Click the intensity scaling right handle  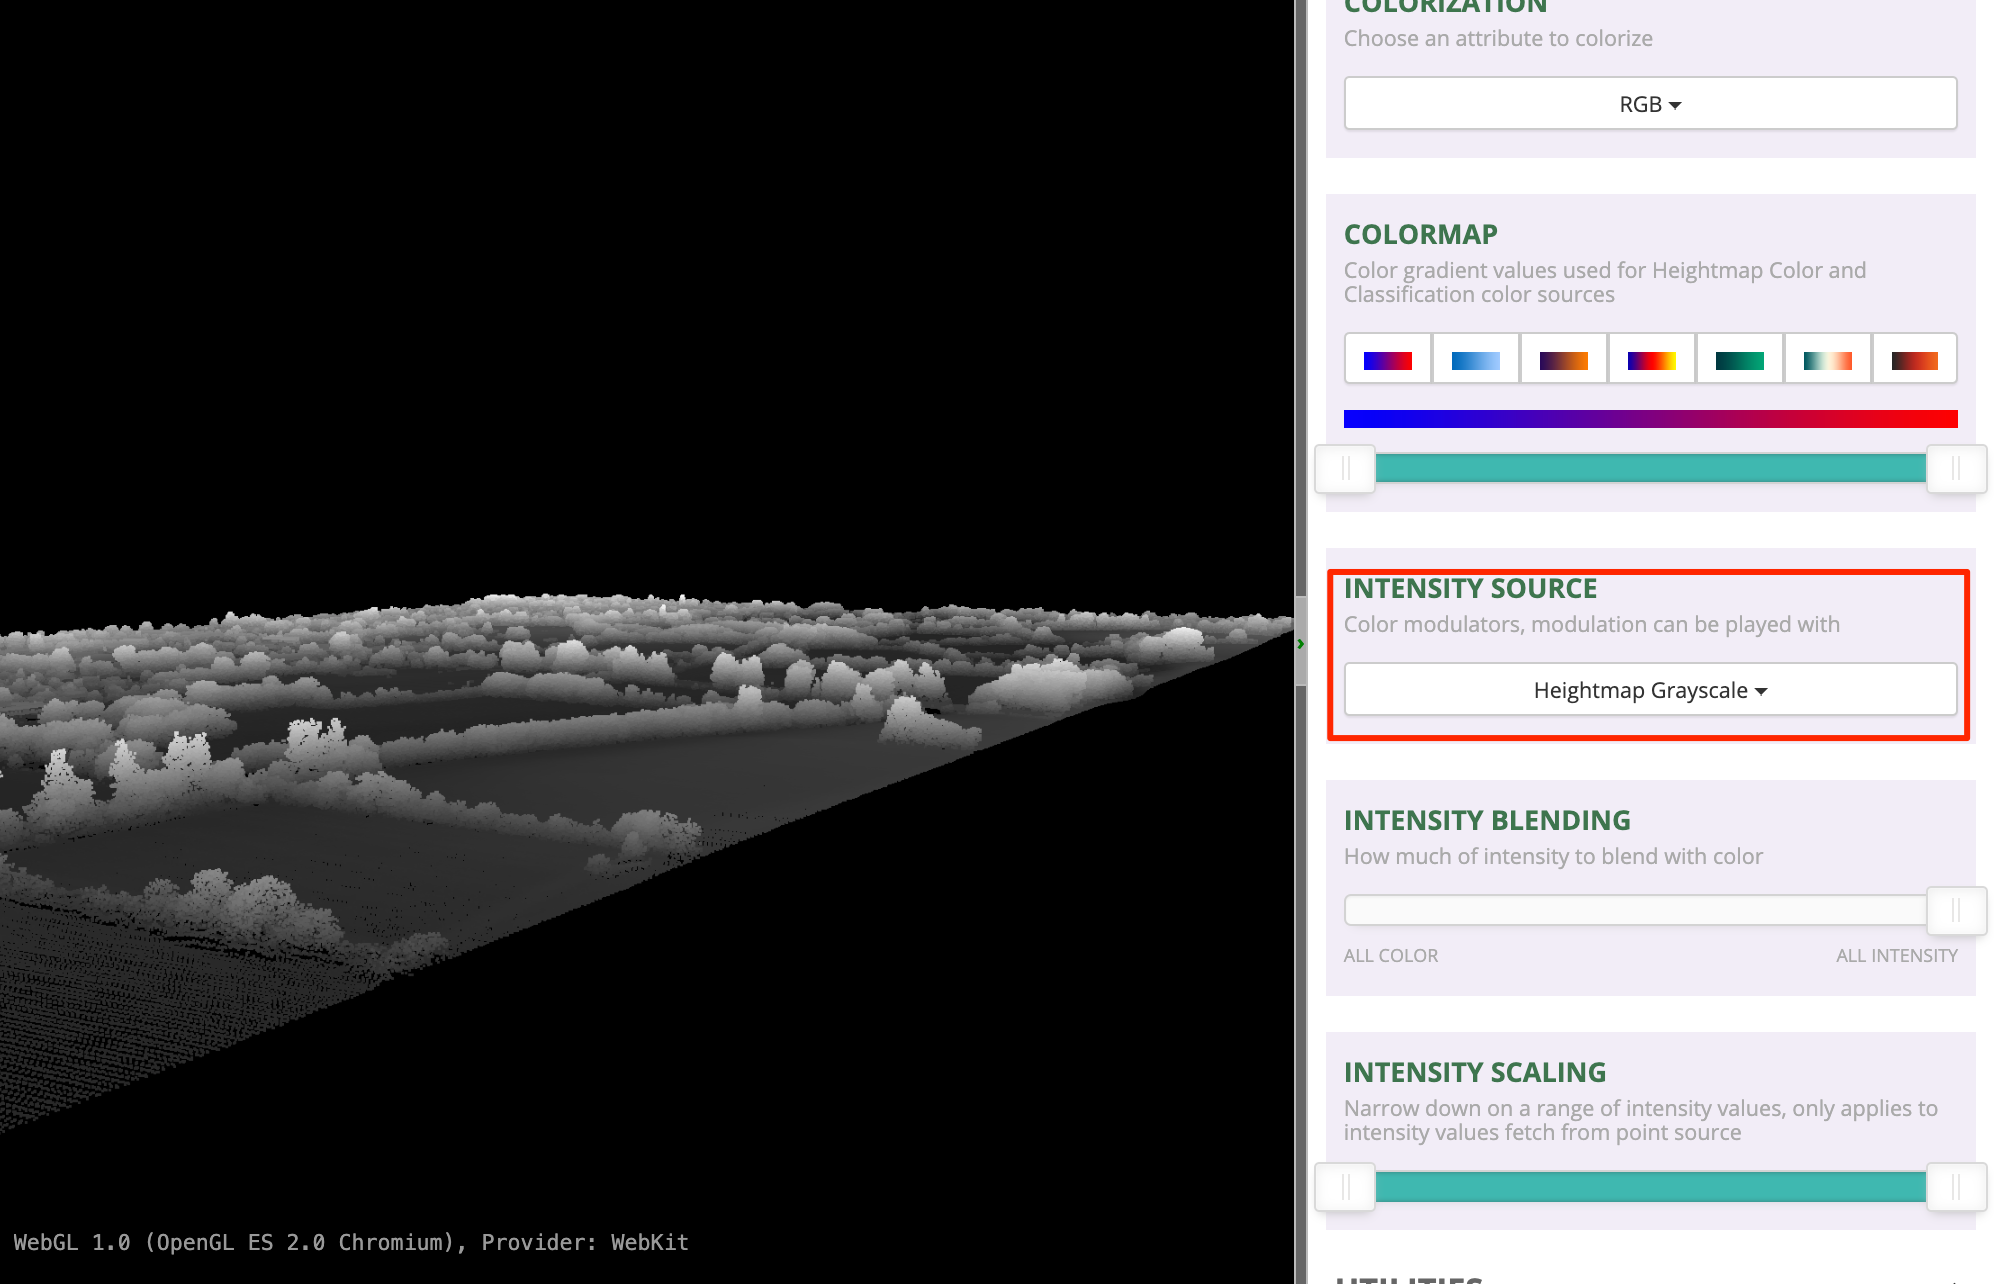(x=1956, y=1187)
